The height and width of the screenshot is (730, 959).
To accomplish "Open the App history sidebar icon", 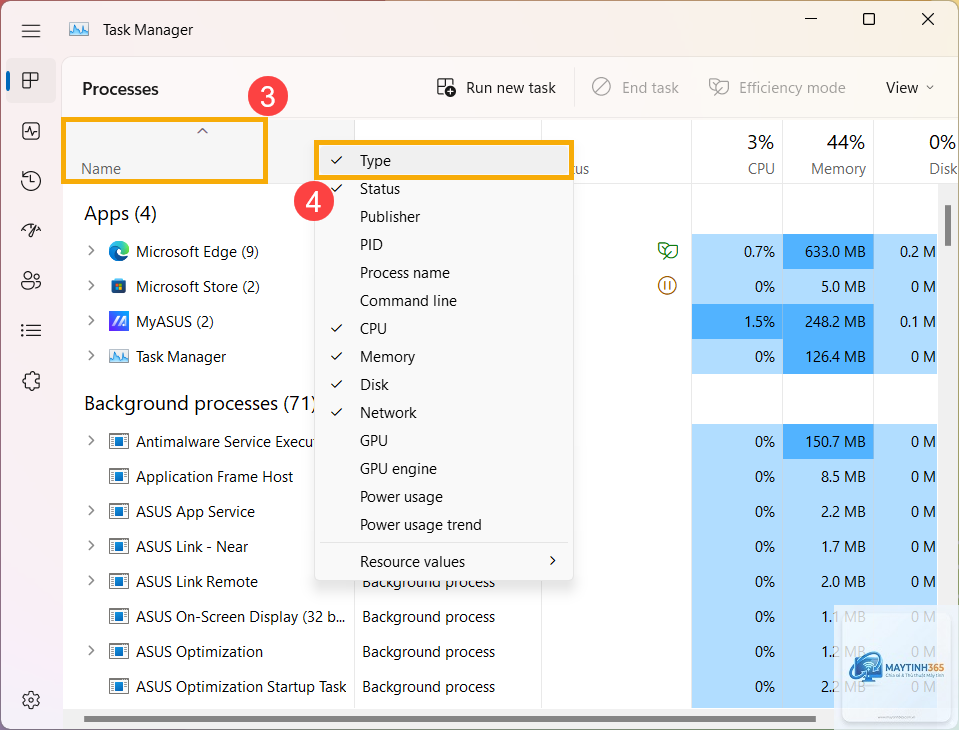I will pyautogui.click(x=31, y=181).
